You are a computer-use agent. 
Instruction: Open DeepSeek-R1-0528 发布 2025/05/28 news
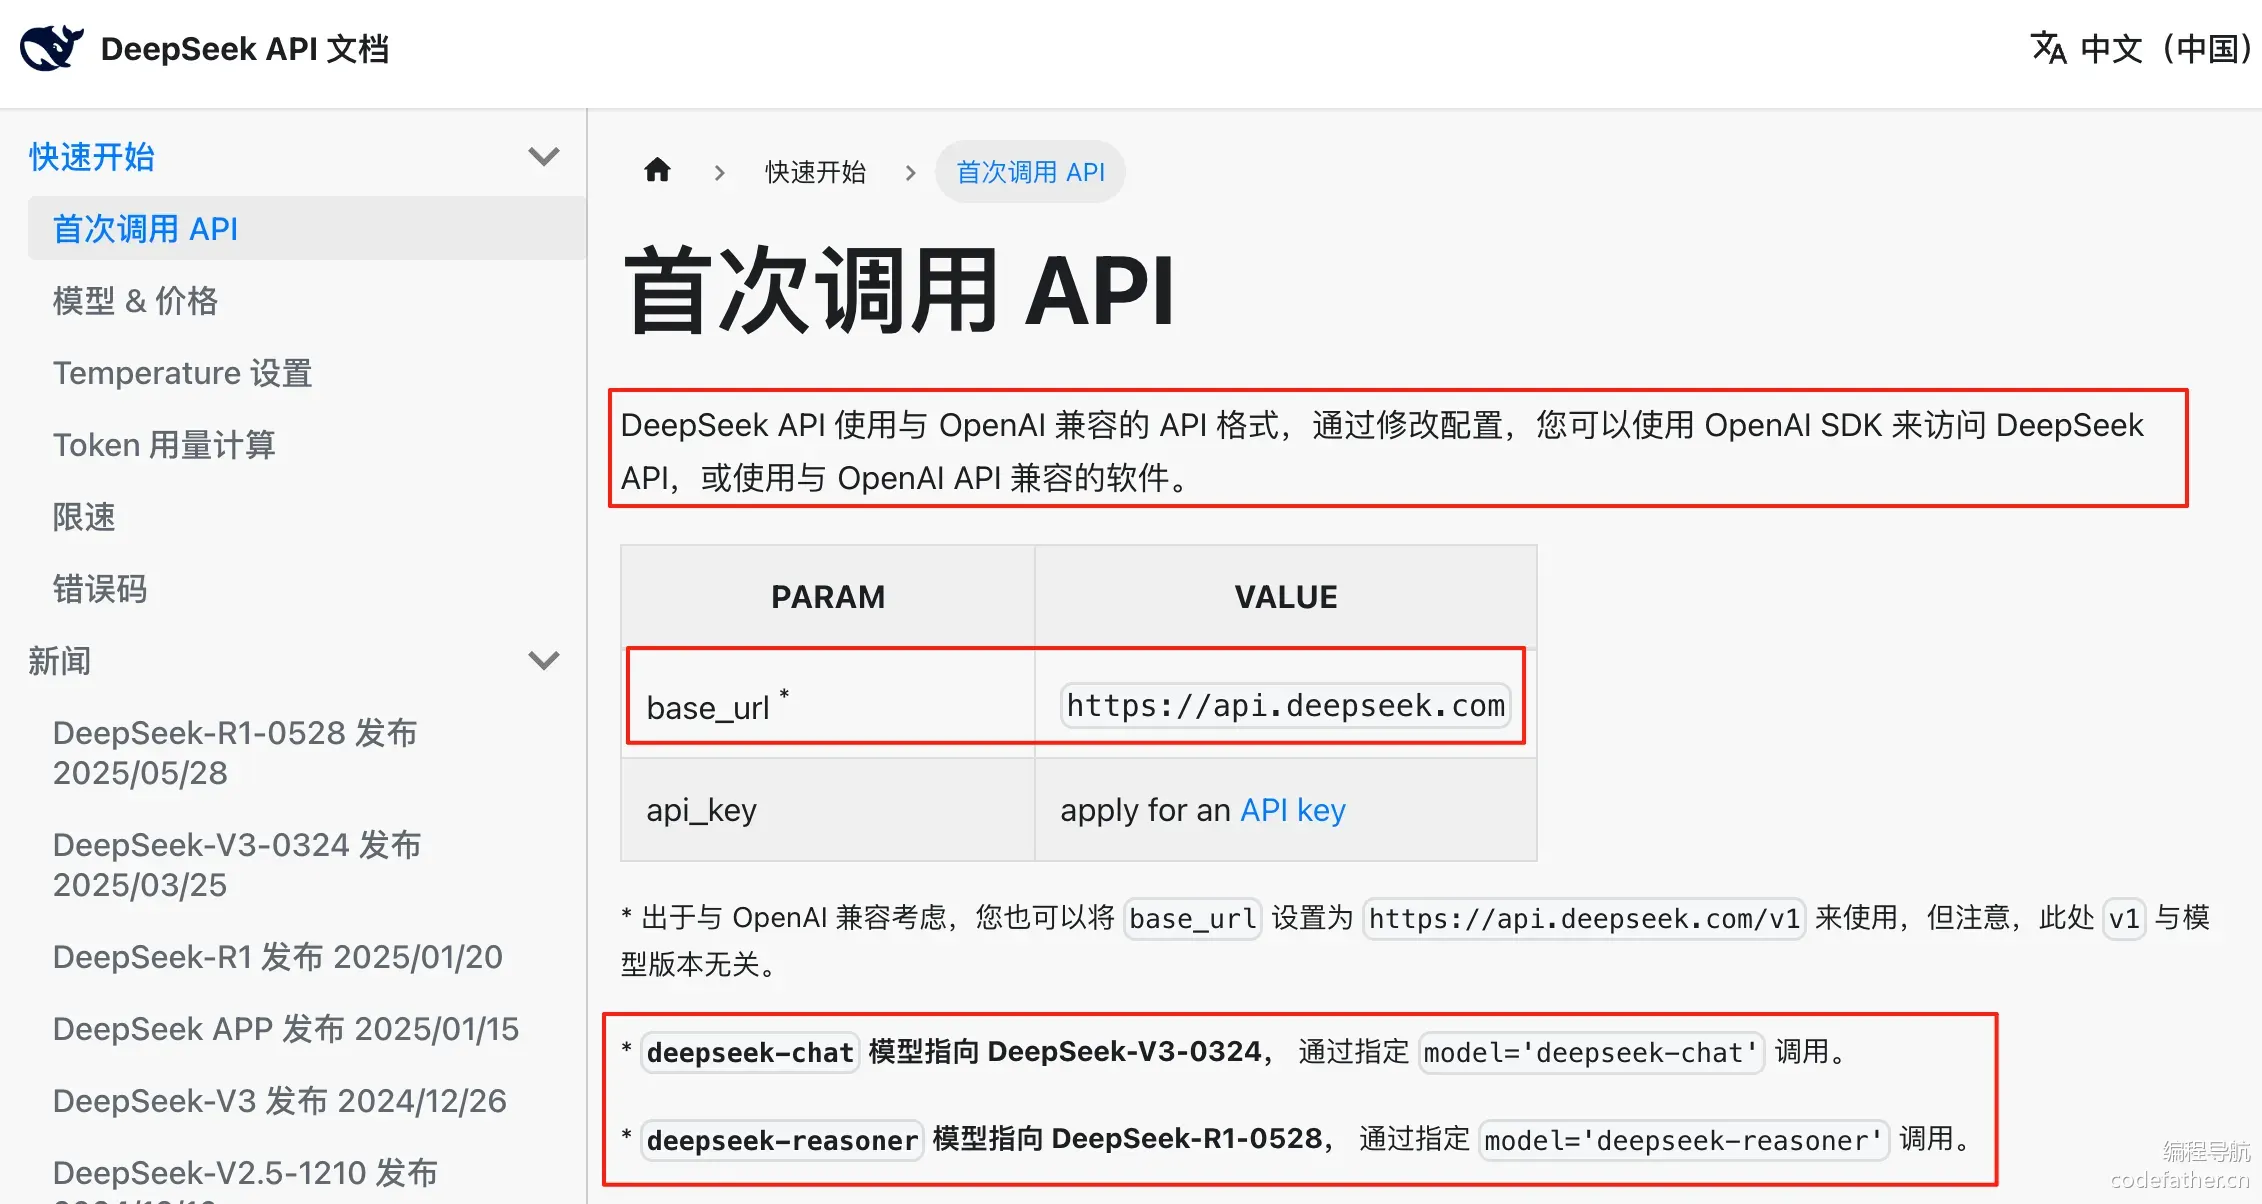pos(235,753)
